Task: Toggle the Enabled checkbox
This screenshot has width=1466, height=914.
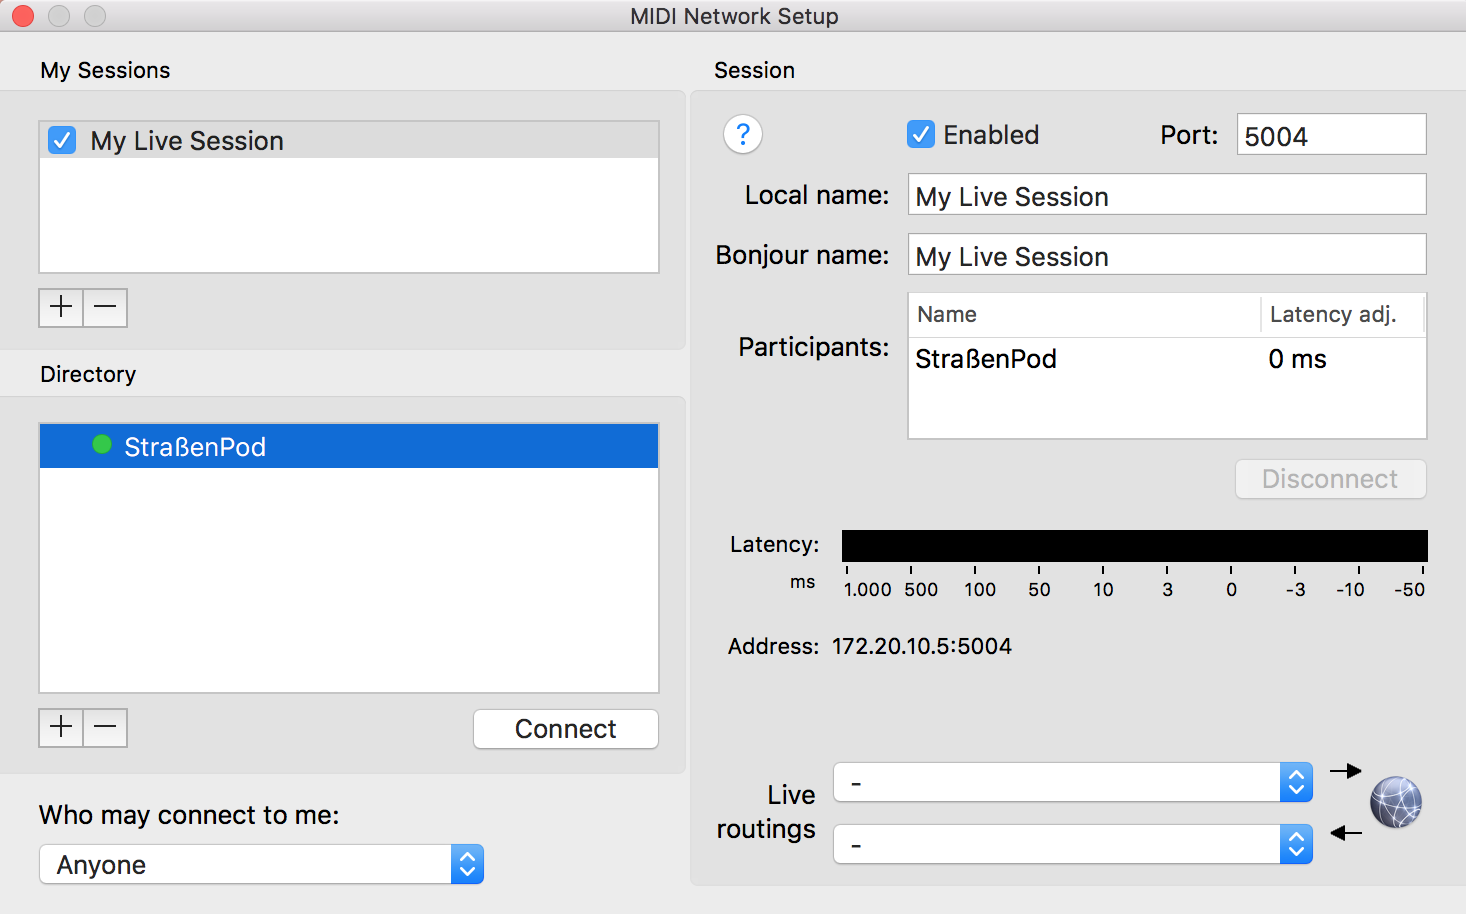Action: pos(920,134)
